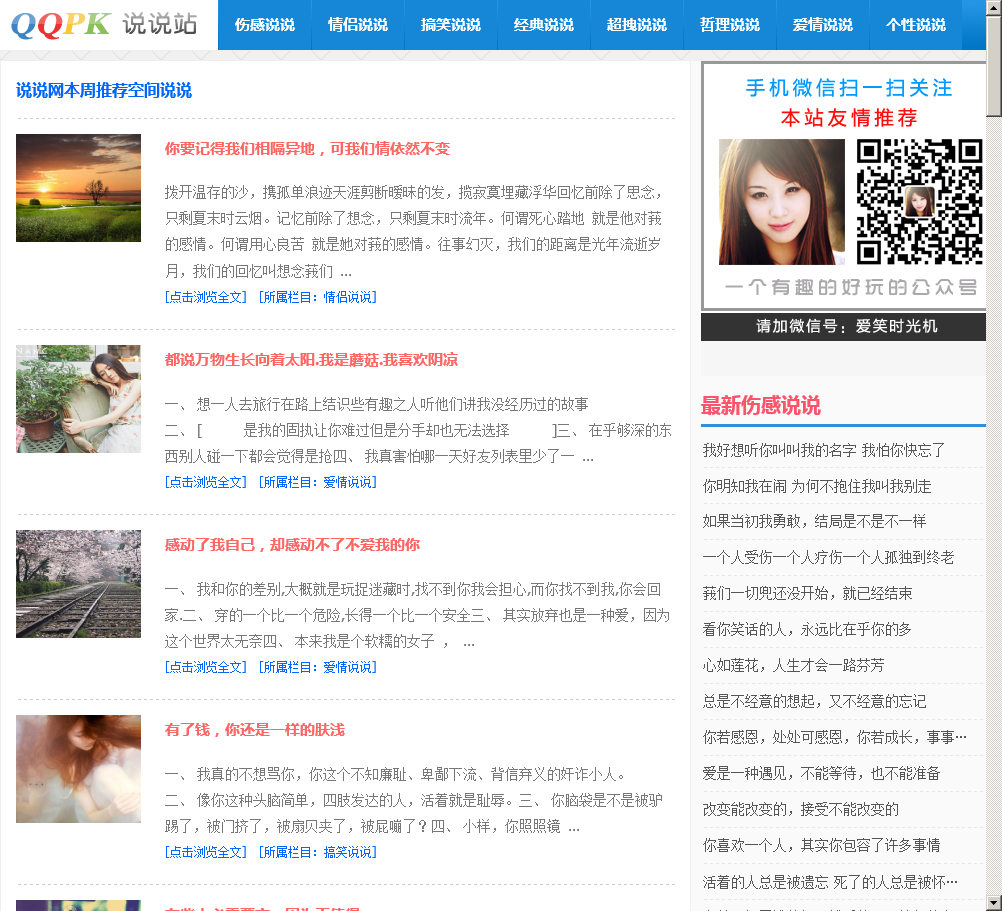The height and width of the screenshot is (911, 1002).
Task: Open the red-haired girl thumbnail
Action: coord(78,769)
